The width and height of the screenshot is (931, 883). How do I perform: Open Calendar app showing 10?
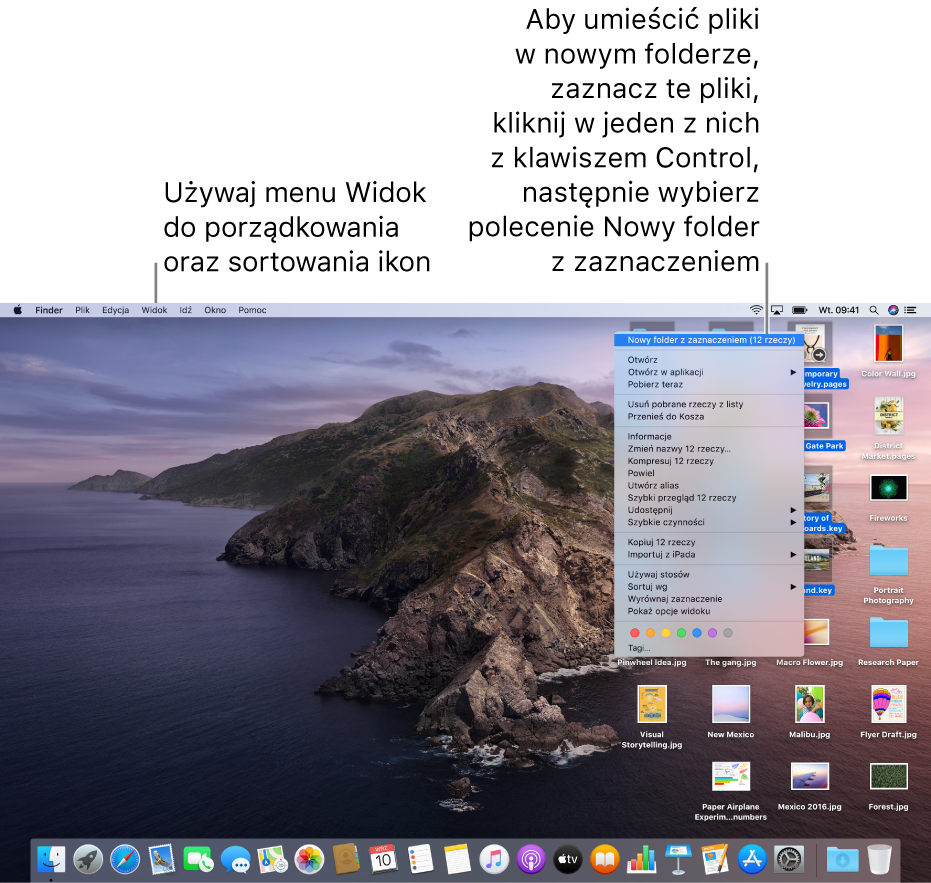tap(383, 859)
